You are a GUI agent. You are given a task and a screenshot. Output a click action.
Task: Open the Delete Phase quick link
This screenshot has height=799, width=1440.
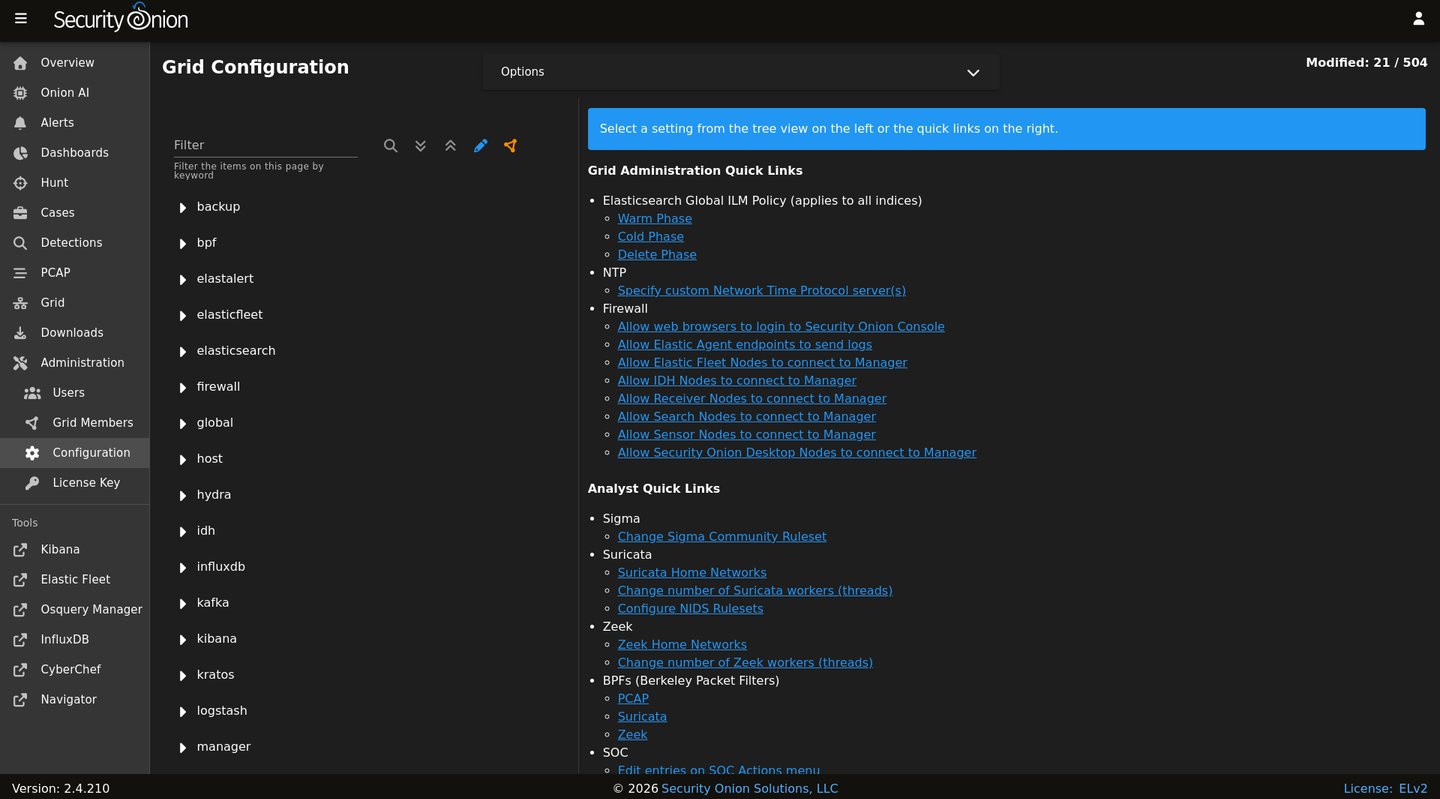click(657, 255)
